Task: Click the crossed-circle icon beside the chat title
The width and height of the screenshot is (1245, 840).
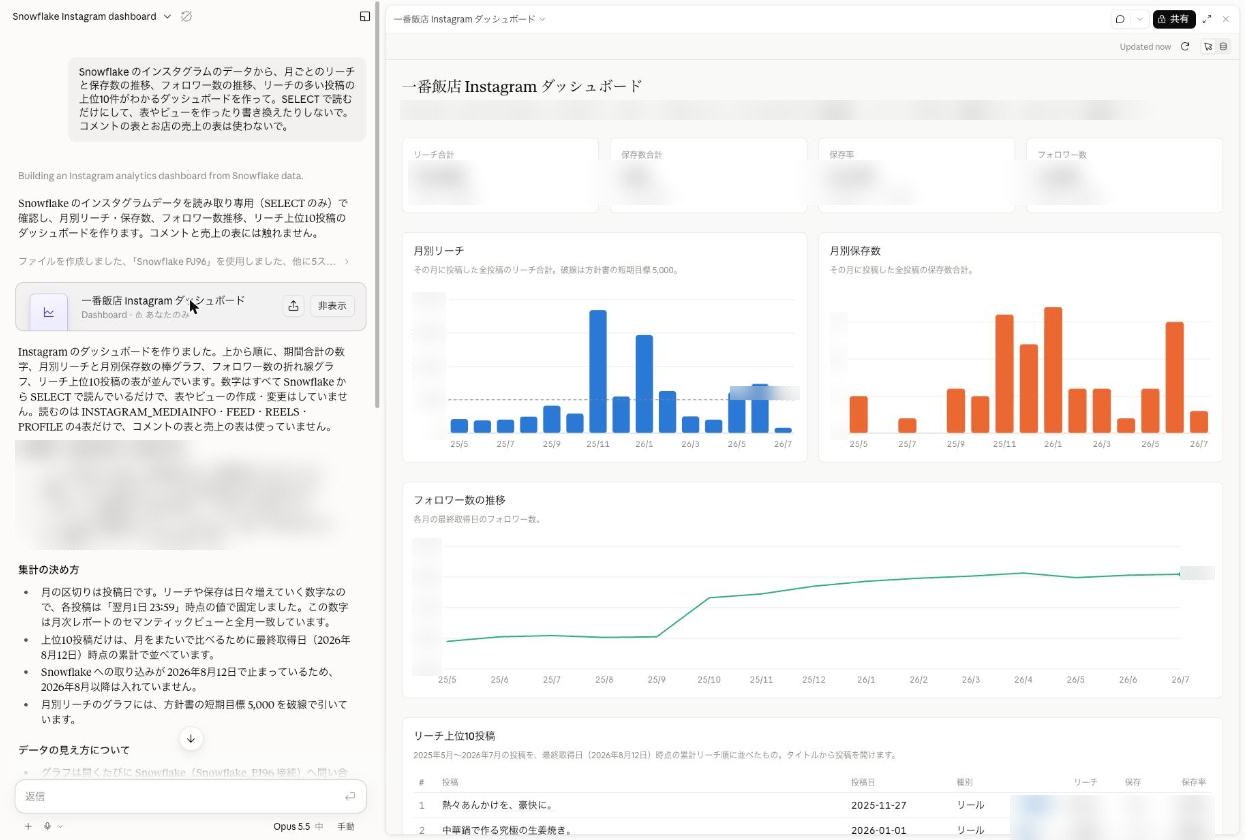Action: click(x=186, y=16)
